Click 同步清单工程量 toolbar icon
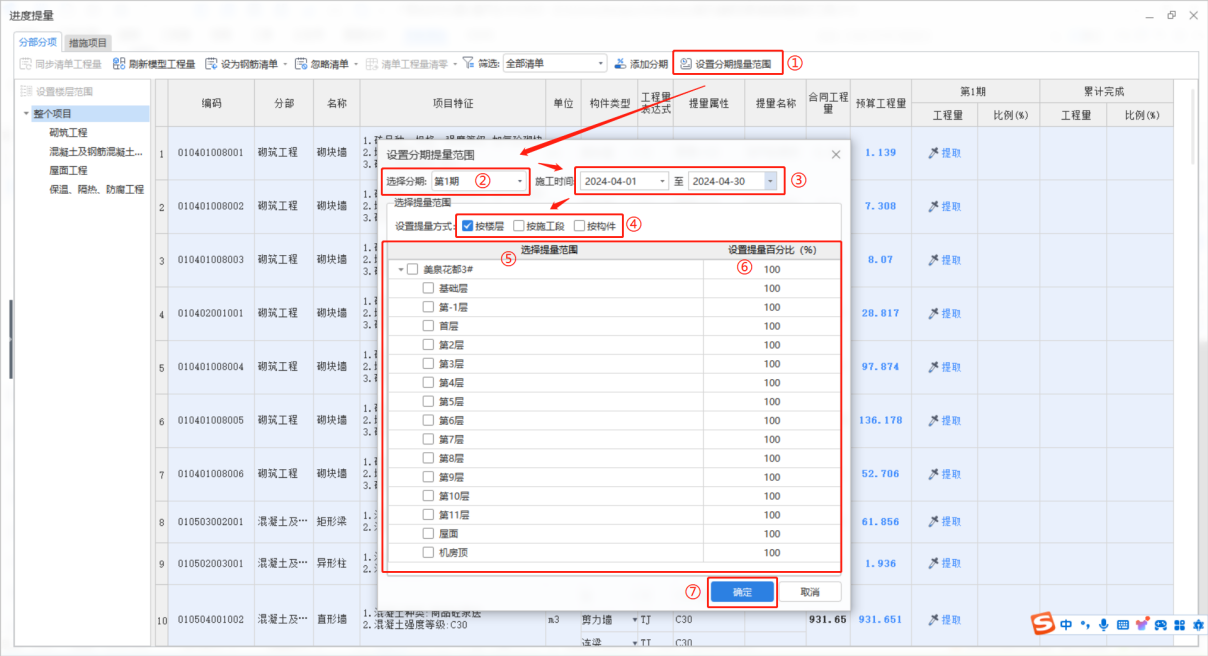 (26, 64)
